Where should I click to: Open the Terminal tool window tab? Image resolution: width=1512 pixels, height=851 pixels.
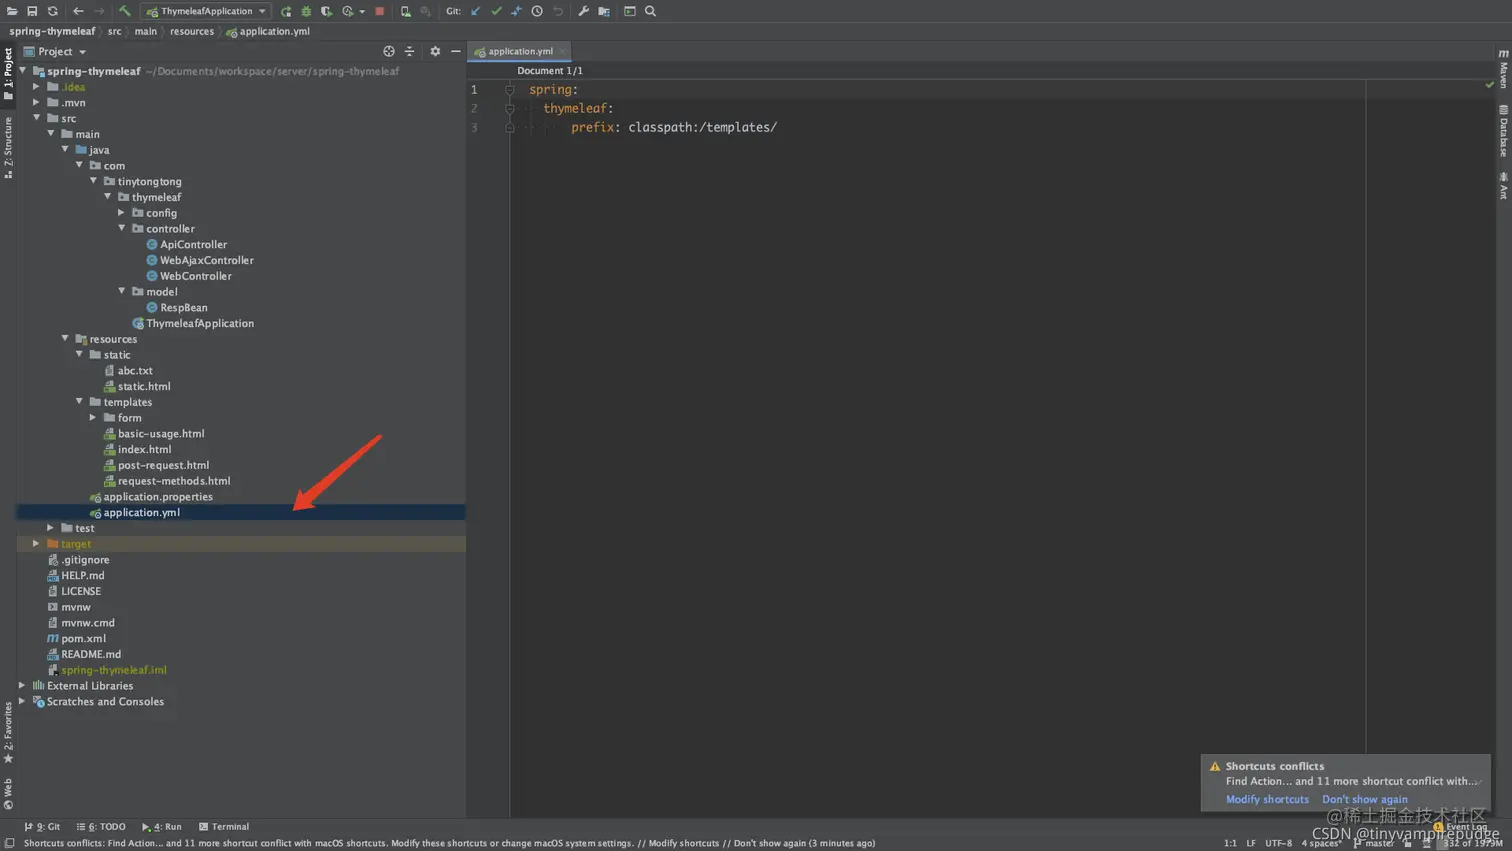tap(224, 827)
